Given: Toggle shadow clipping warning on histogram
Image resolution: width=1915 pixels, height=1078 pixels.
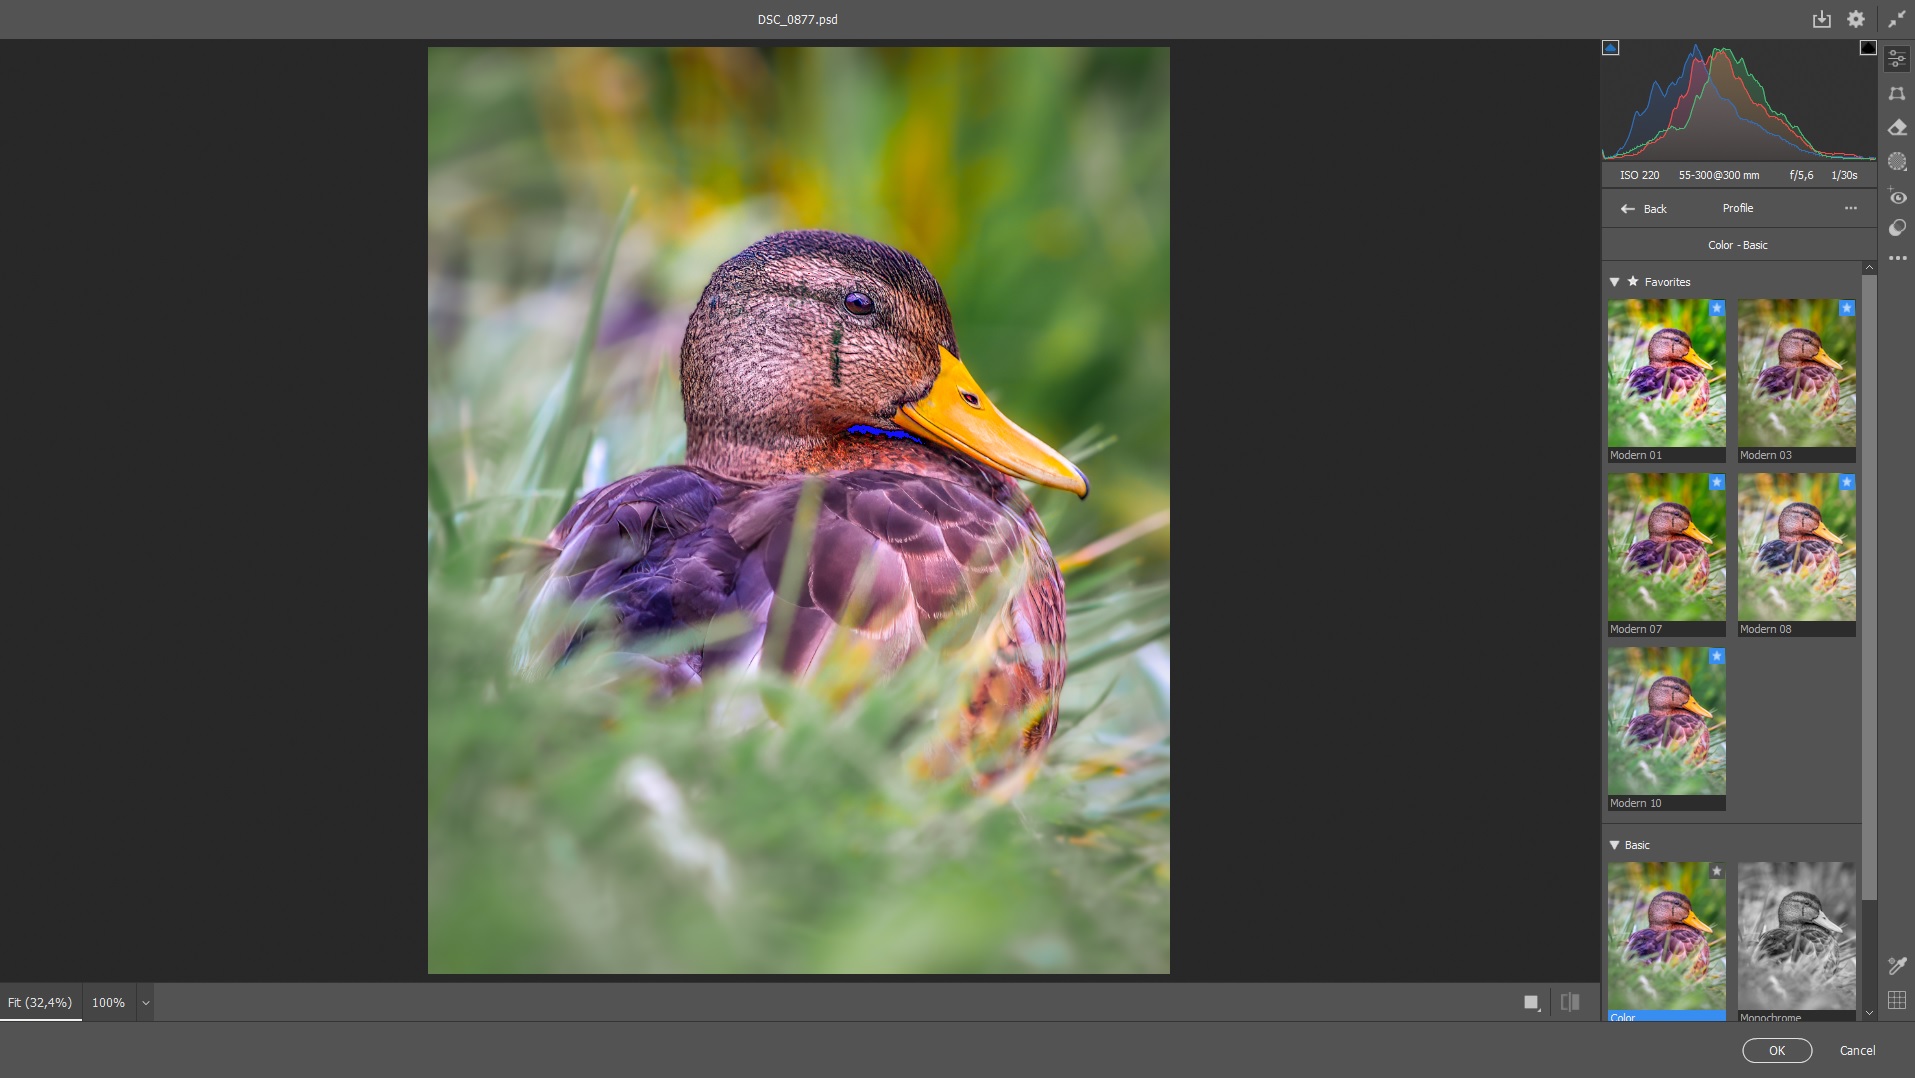Looking at the screenshot, I should [1612, 46].
